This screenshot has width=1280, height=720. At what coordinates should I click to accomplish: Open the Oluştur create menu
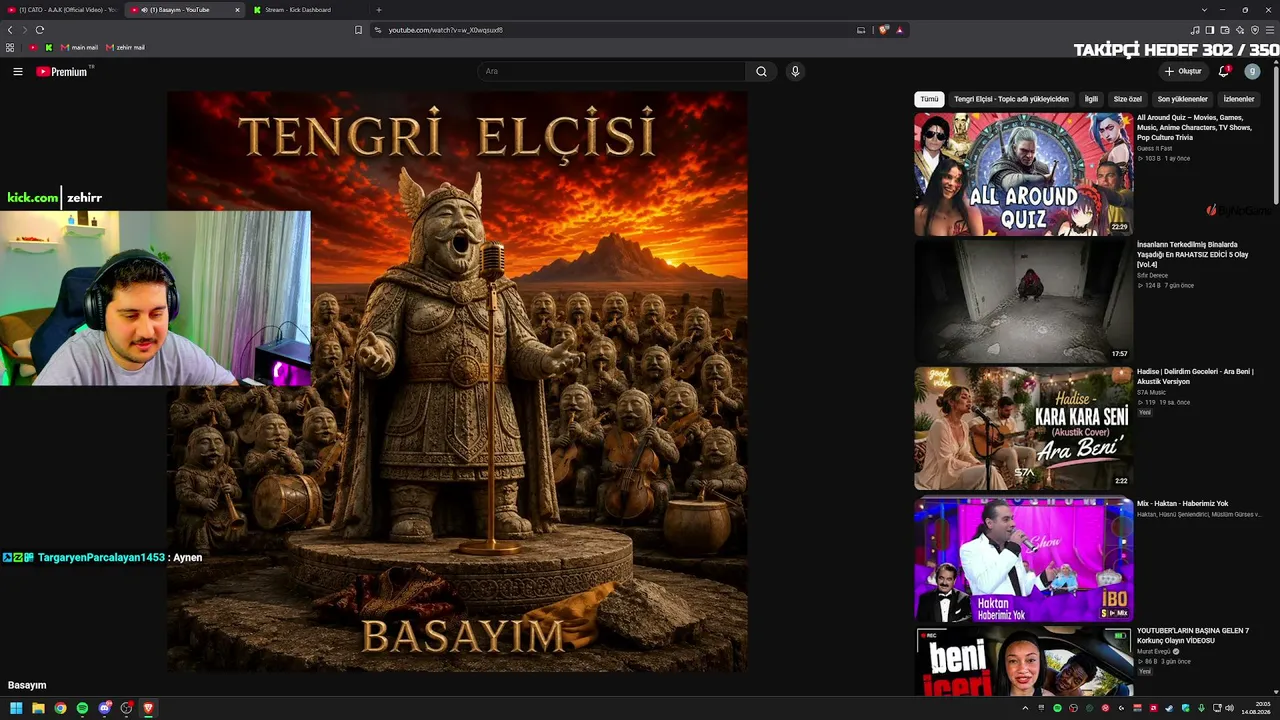[x=1183, y=71]
